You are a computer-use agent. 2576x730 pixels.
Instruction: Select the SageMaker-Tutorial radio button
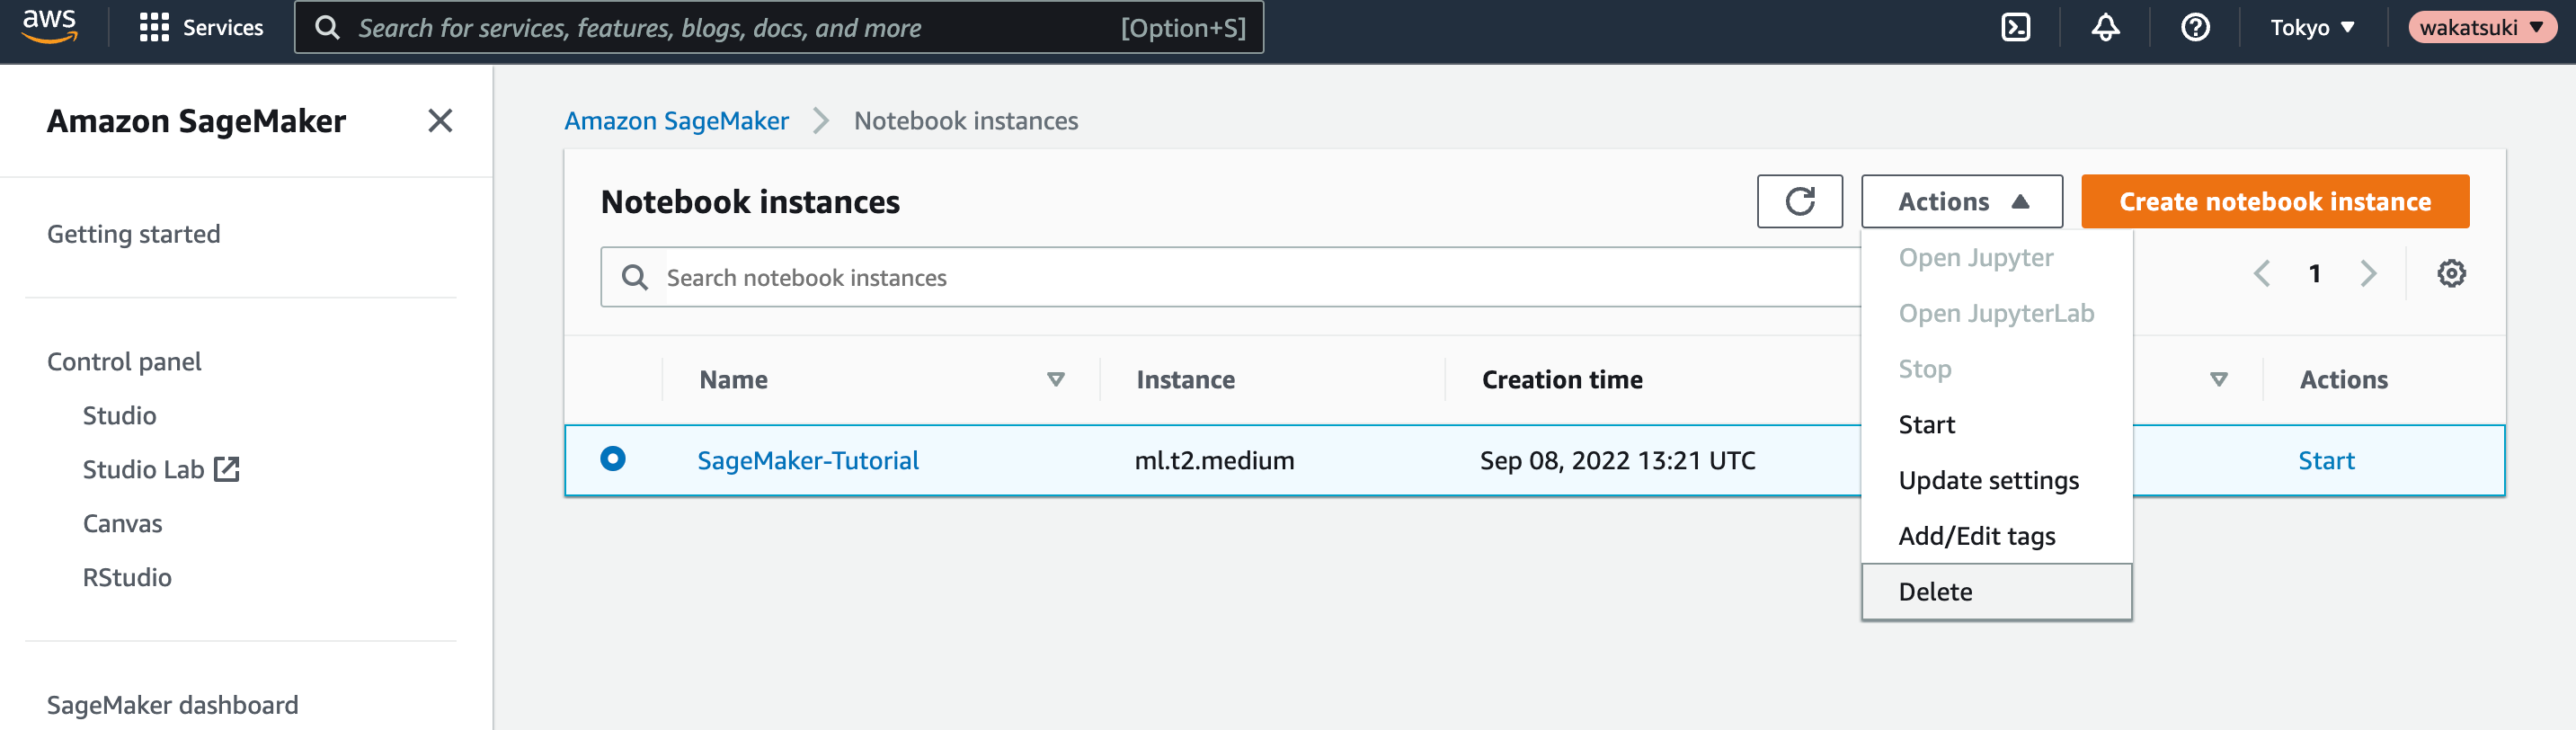click(612, 459)
